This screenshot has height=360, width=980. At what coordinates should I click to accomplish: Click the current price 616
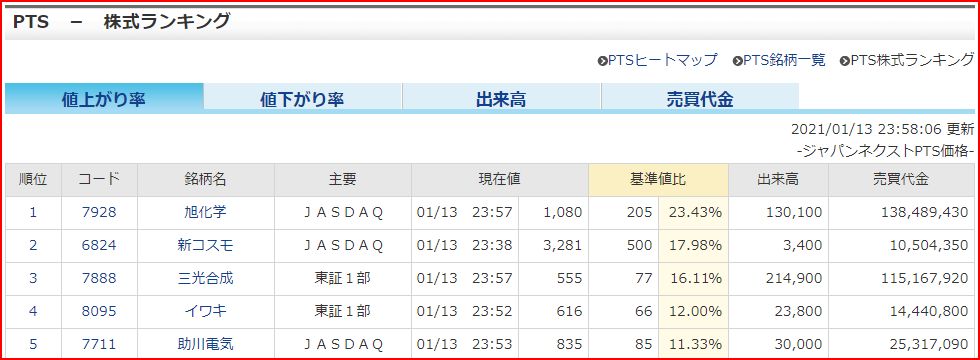pos(570,311)
